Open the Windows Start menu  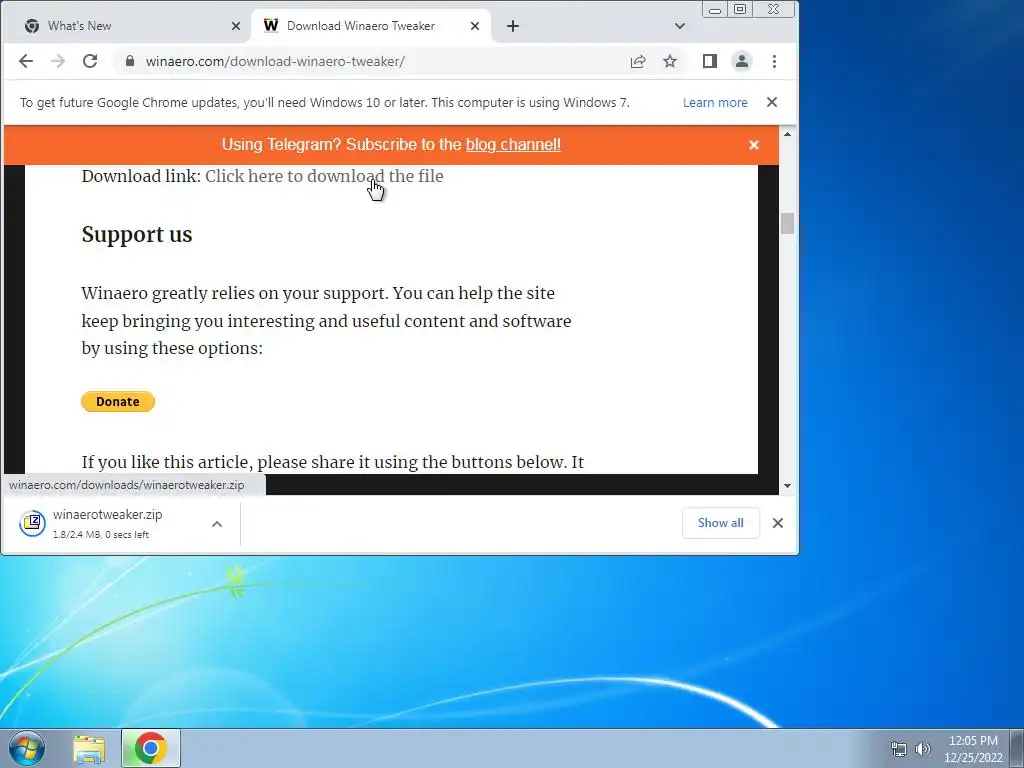click(27, 748)
